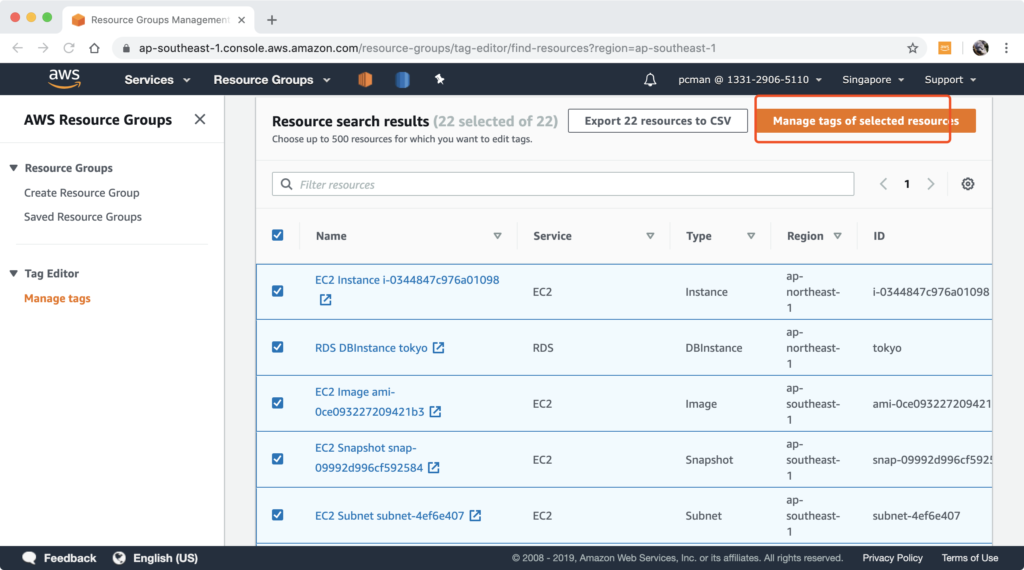
Task: Click the Feedback link in the footer
Action: 70,558
